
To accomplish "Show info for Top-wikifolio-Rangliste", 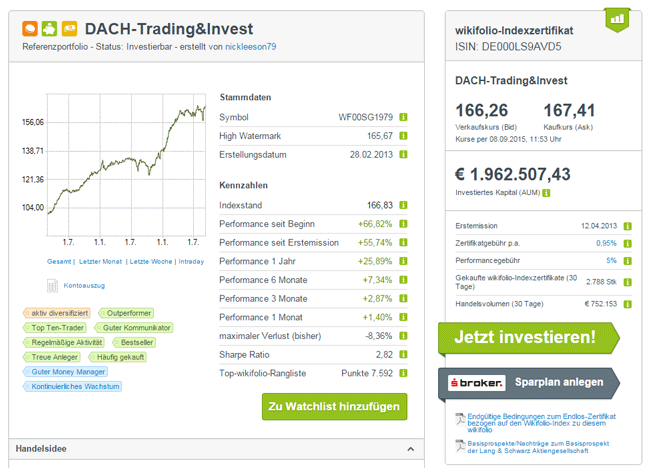I will pos(403,373).
